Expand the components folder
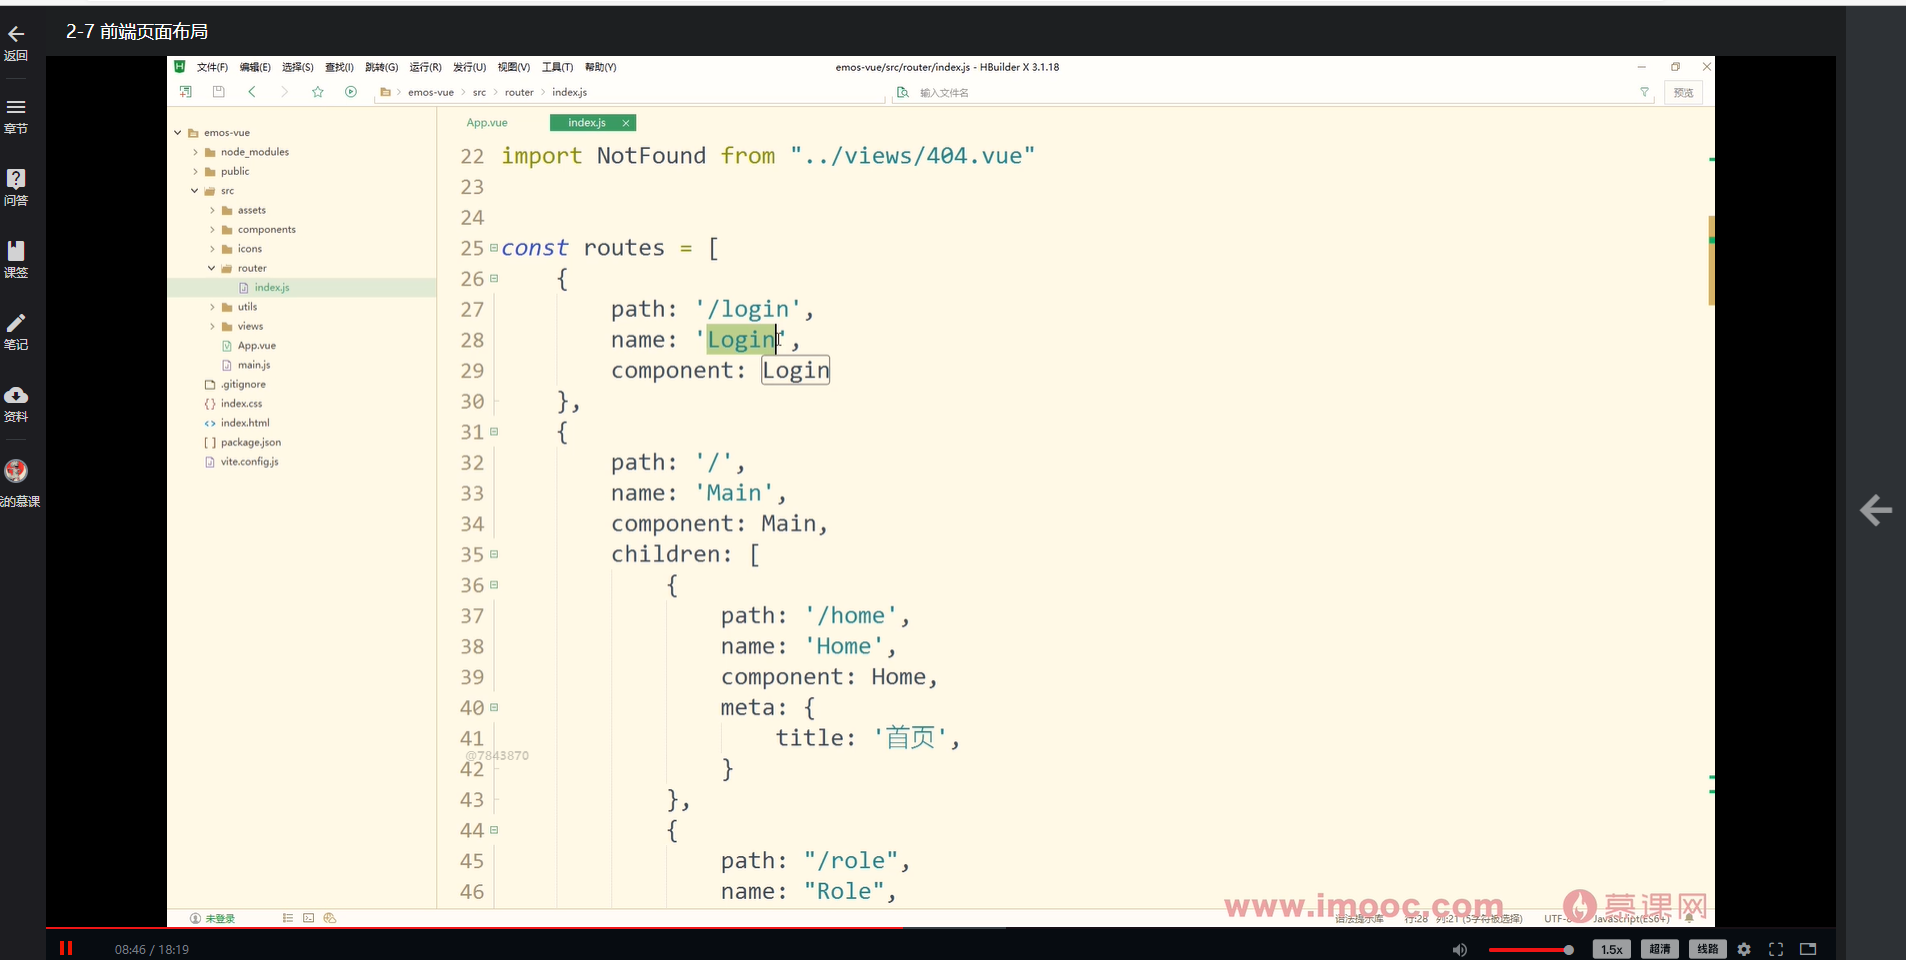This screenshot has height=960, width=1906. (212, 229)
